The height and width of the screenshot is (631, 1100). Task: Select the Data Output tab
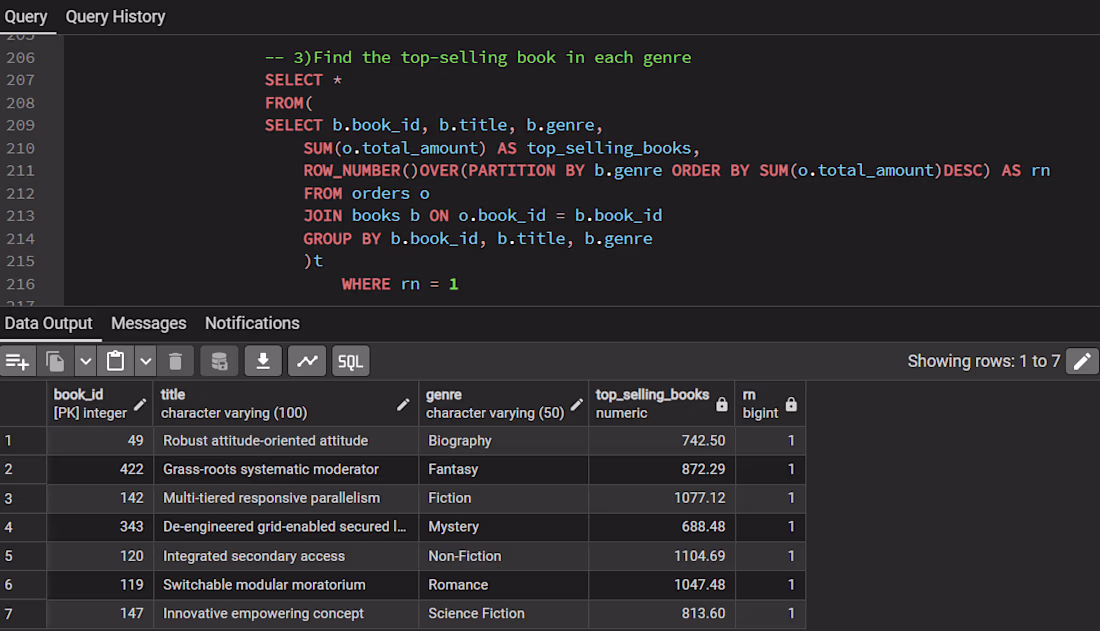(x=48, y=323)
